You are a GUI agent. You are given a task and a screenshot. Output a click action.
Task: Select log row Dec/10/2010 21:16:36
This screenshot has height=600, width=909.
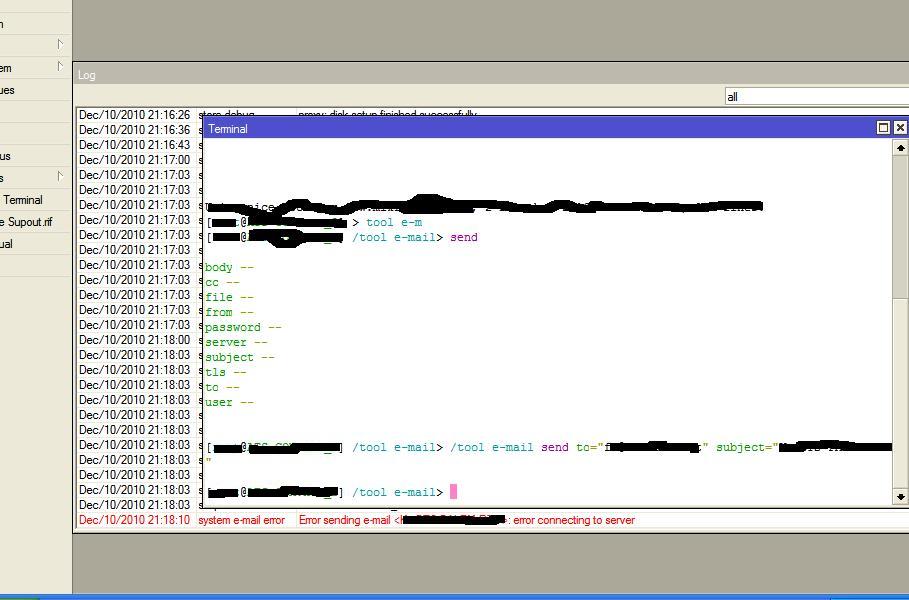[134, 130]
